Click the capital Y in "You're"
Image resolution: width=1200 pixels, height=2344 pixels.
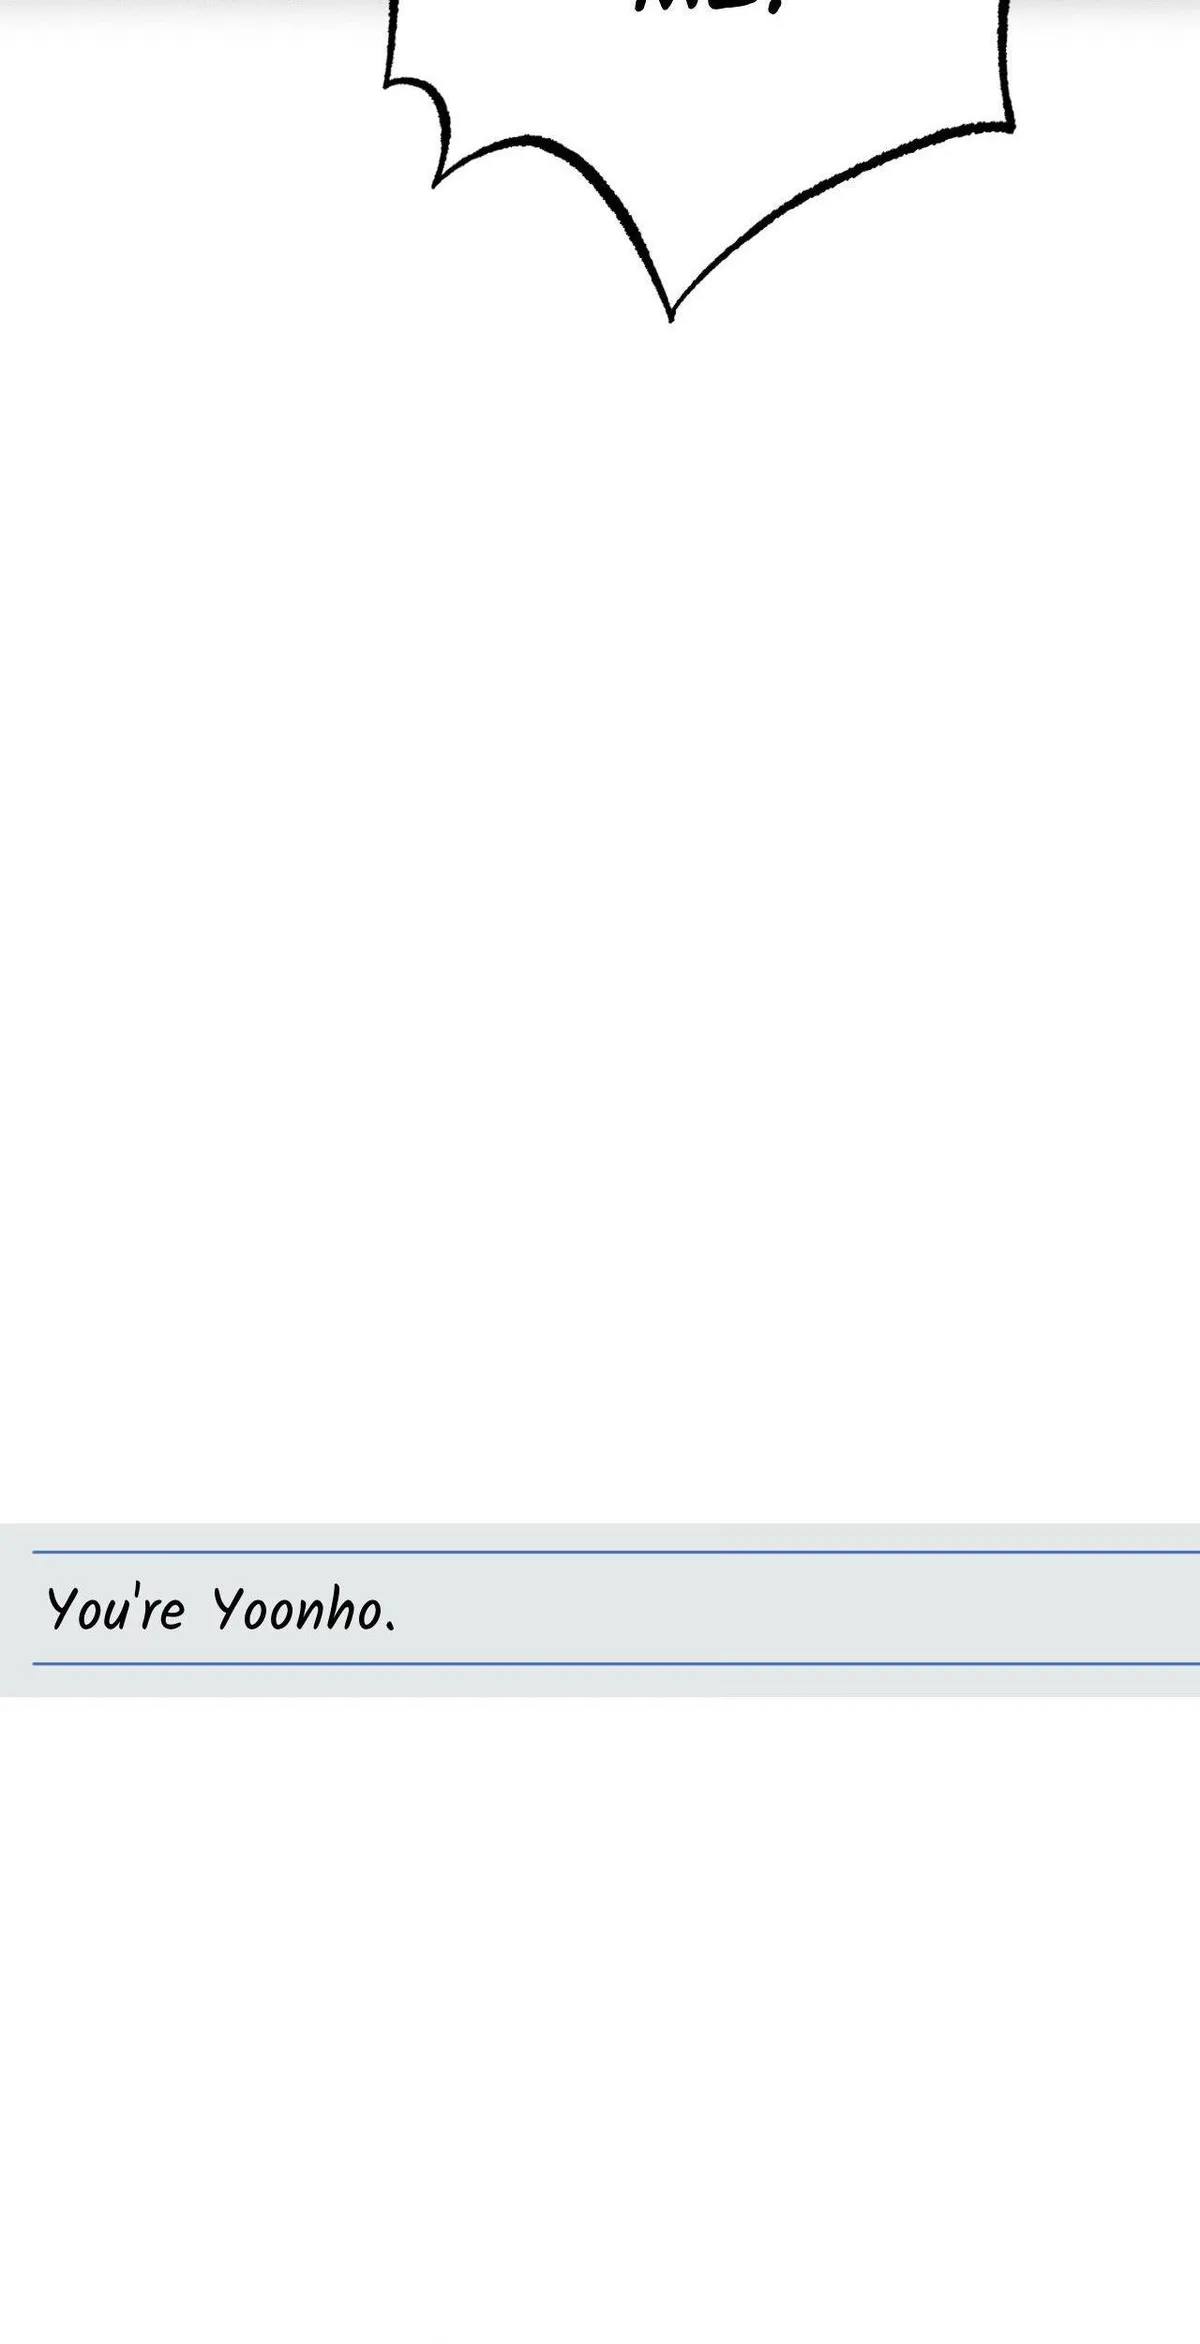click(x=63, y=1610)
